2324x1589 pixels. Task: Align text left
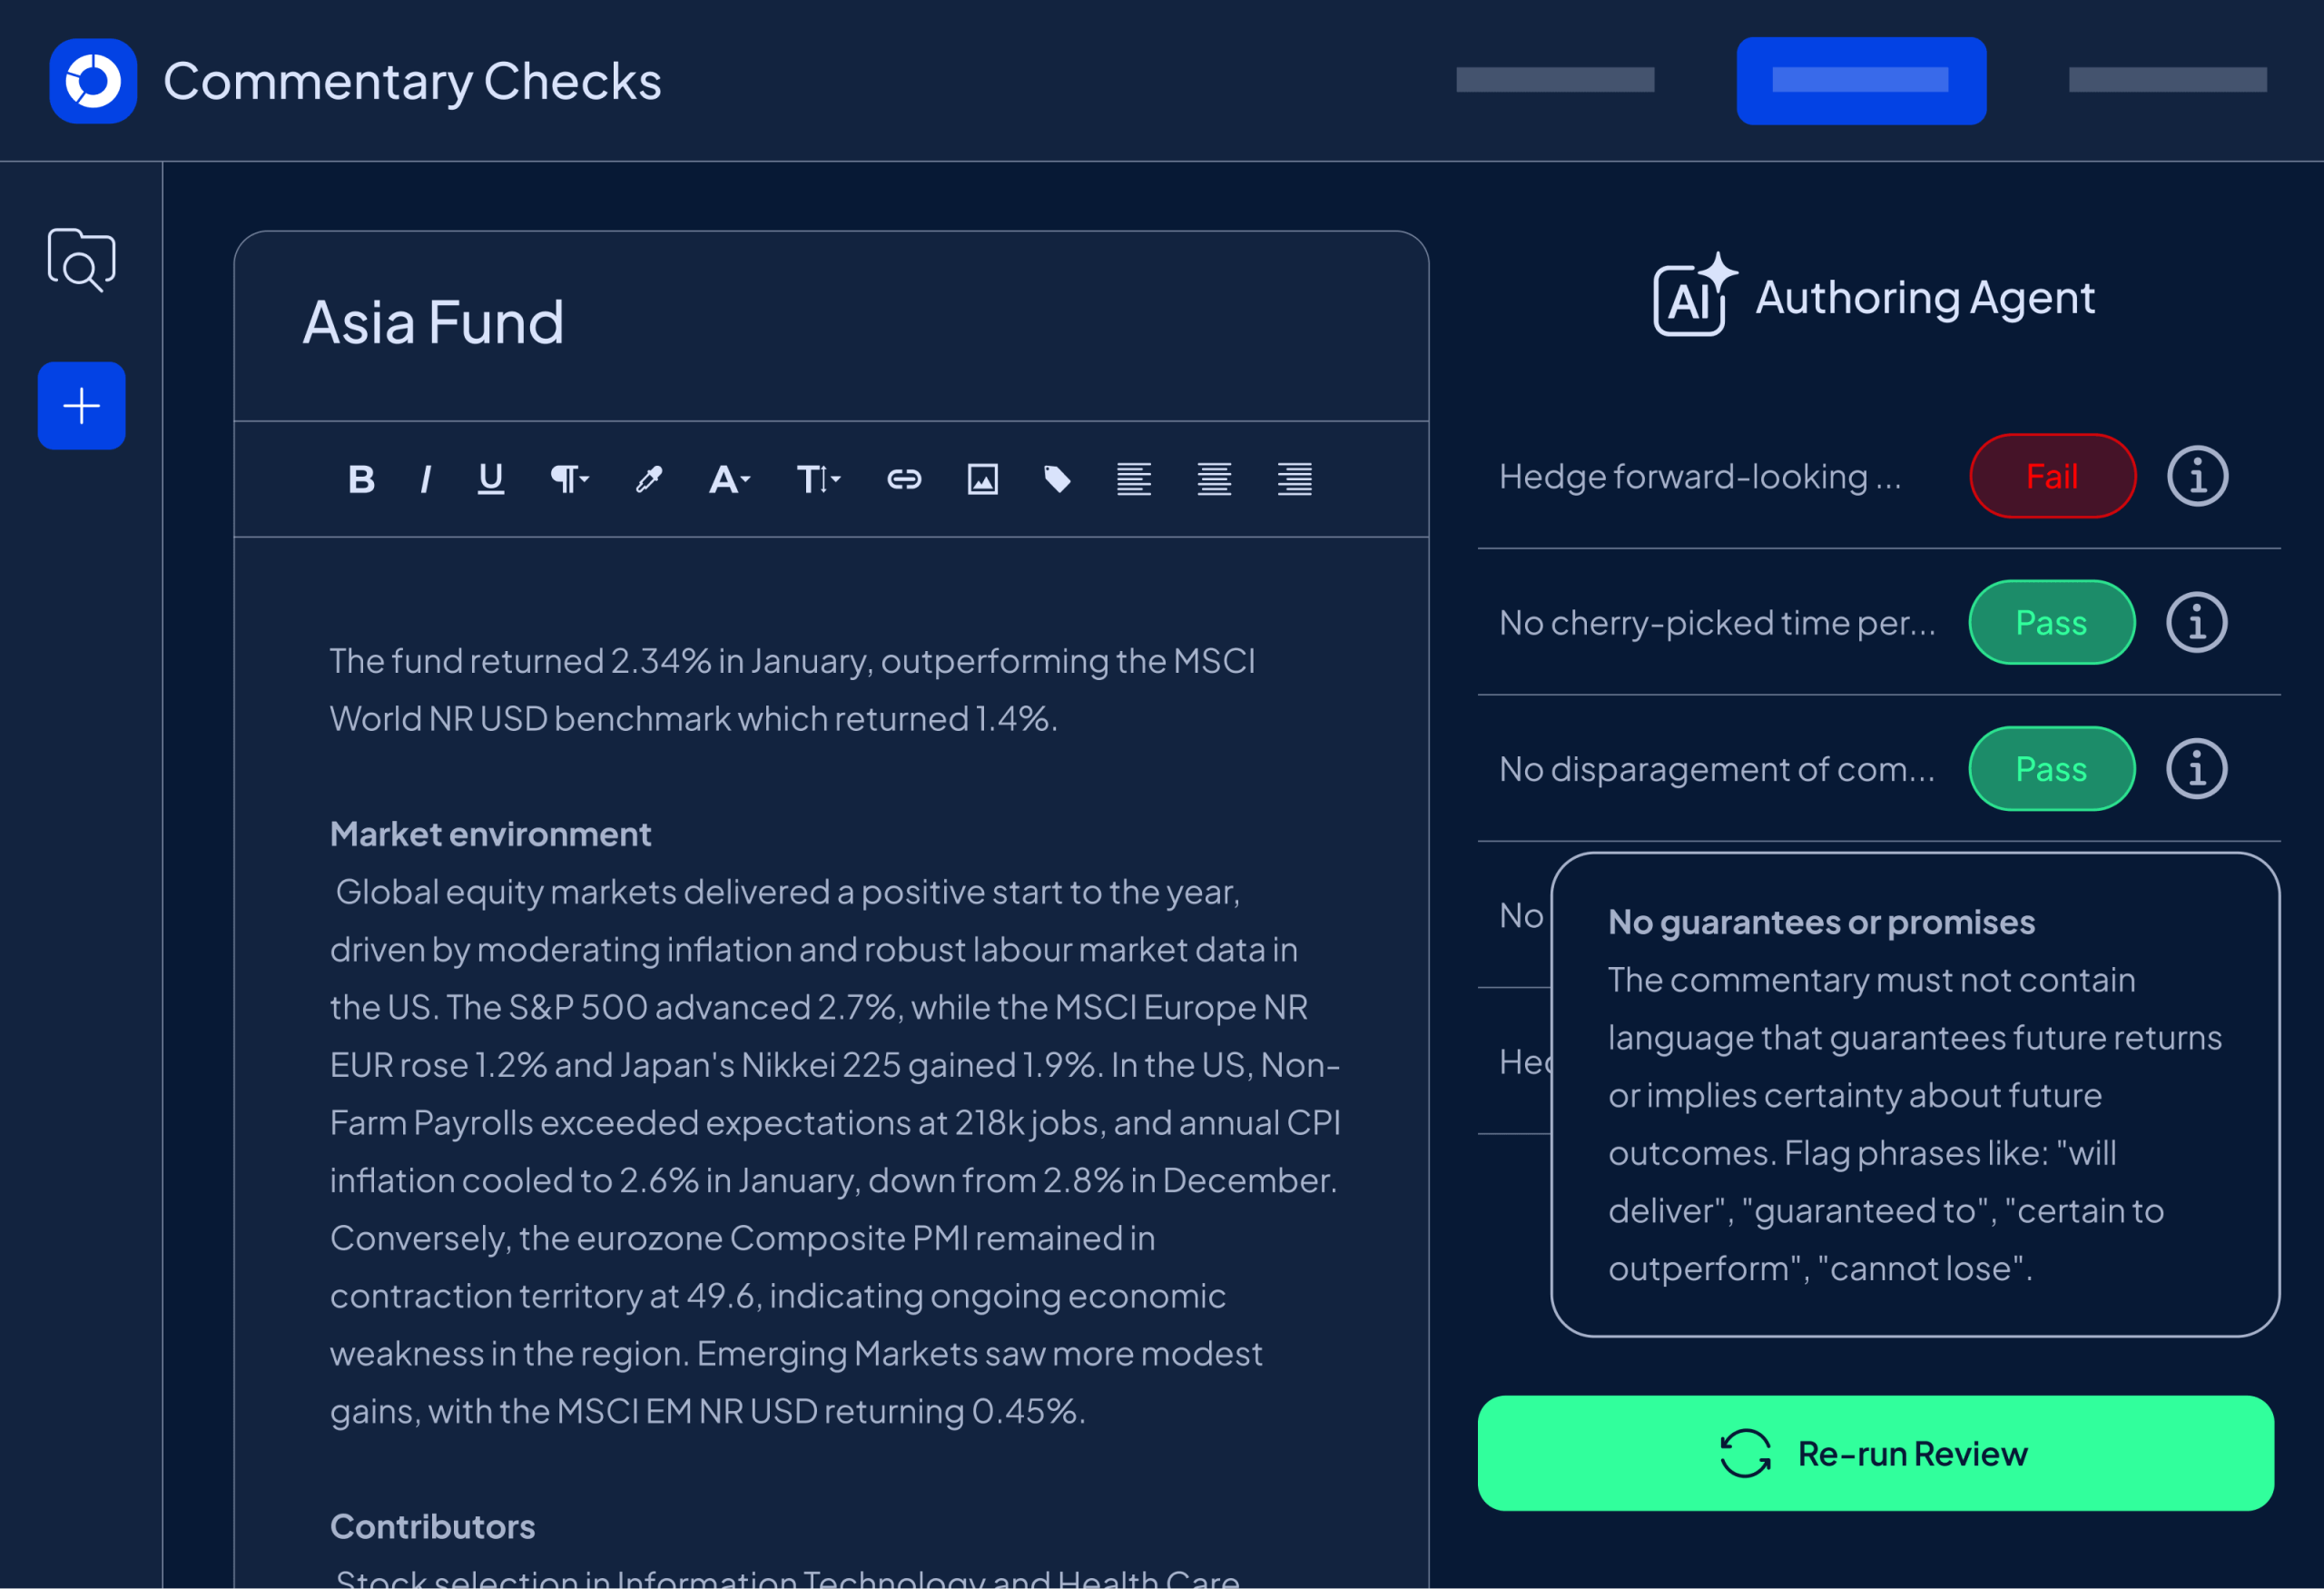point(1134,480)
